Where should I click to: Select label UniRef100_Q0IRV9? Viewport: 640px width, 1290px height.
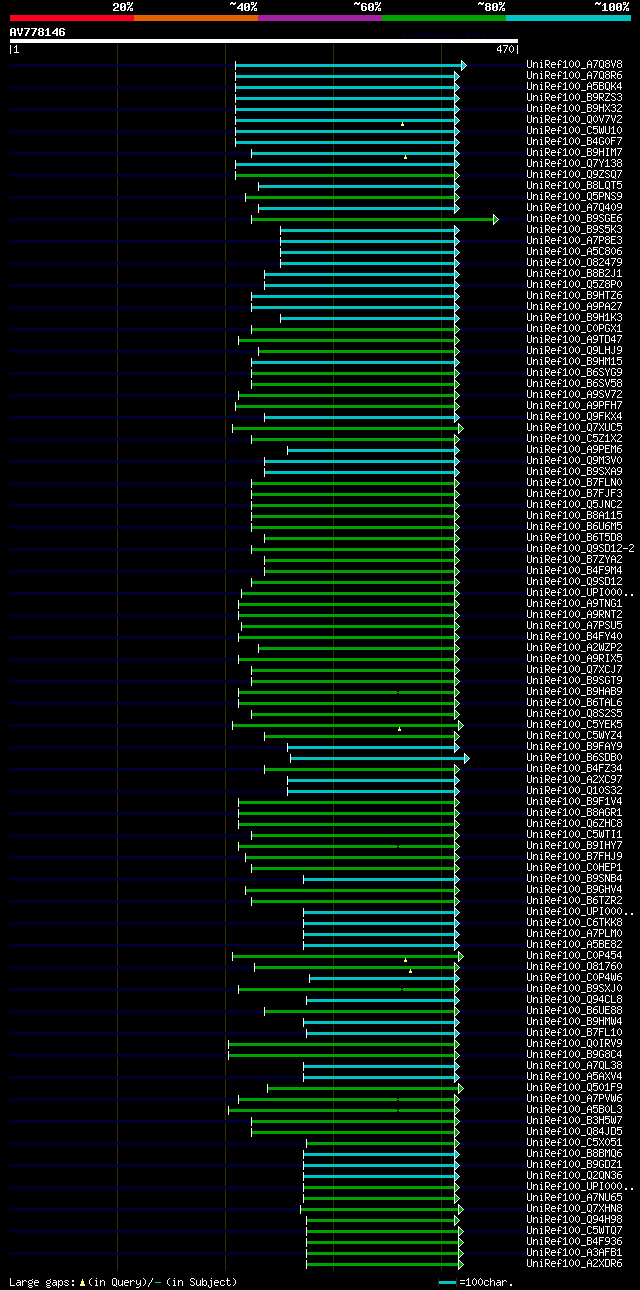[x=574, y=1044]
